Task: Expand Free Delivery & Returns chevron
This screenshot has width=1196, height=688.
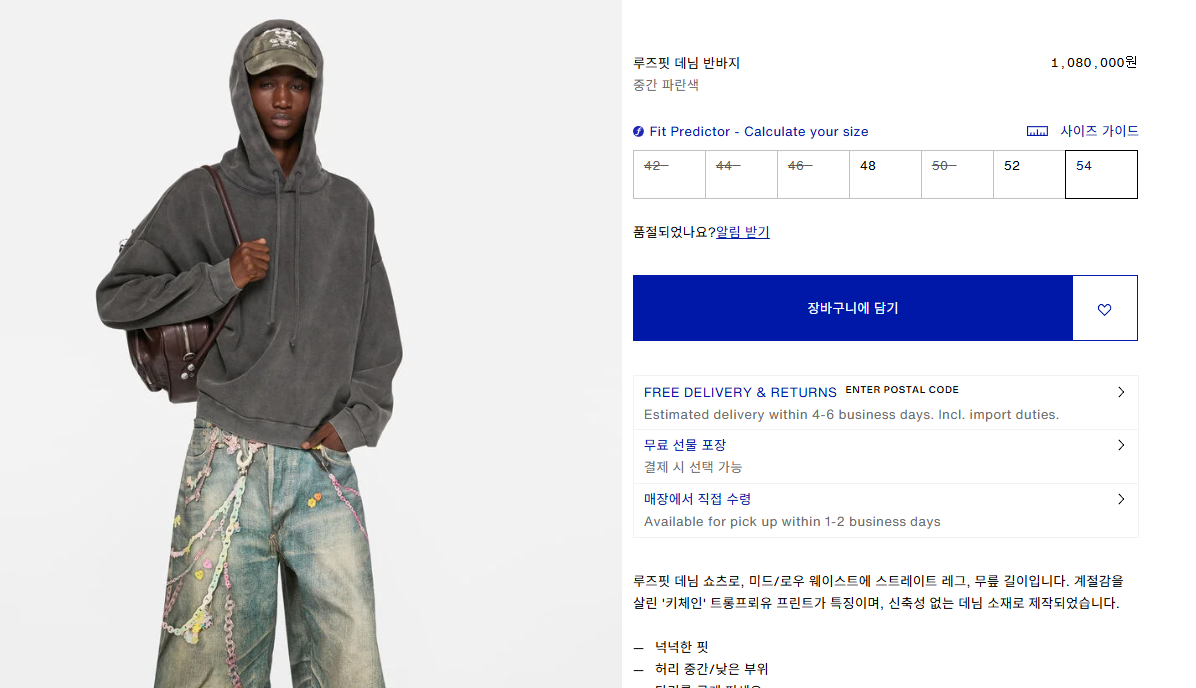Action: pyautogui.click(x=1120, y=392)
